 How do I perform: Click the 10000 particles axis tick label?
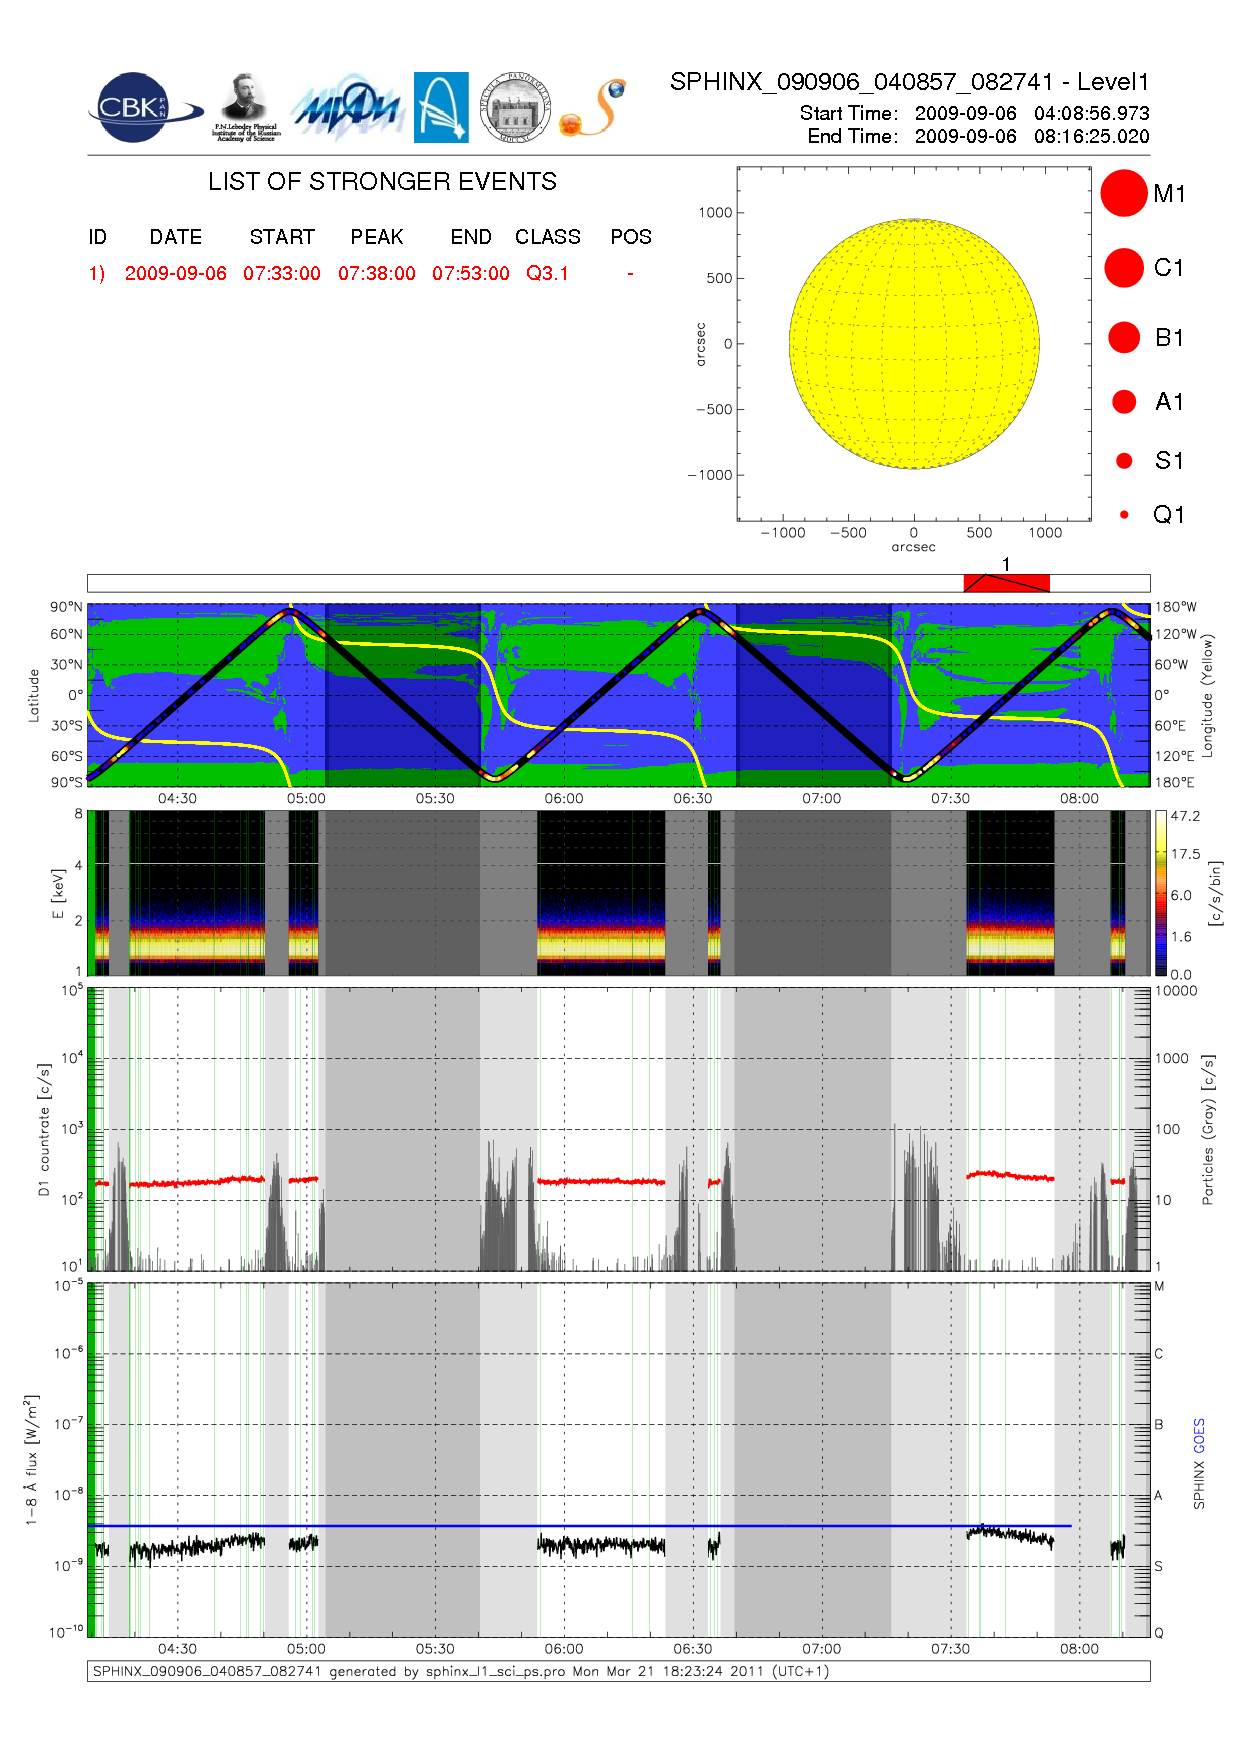(x=1176, y=991)
